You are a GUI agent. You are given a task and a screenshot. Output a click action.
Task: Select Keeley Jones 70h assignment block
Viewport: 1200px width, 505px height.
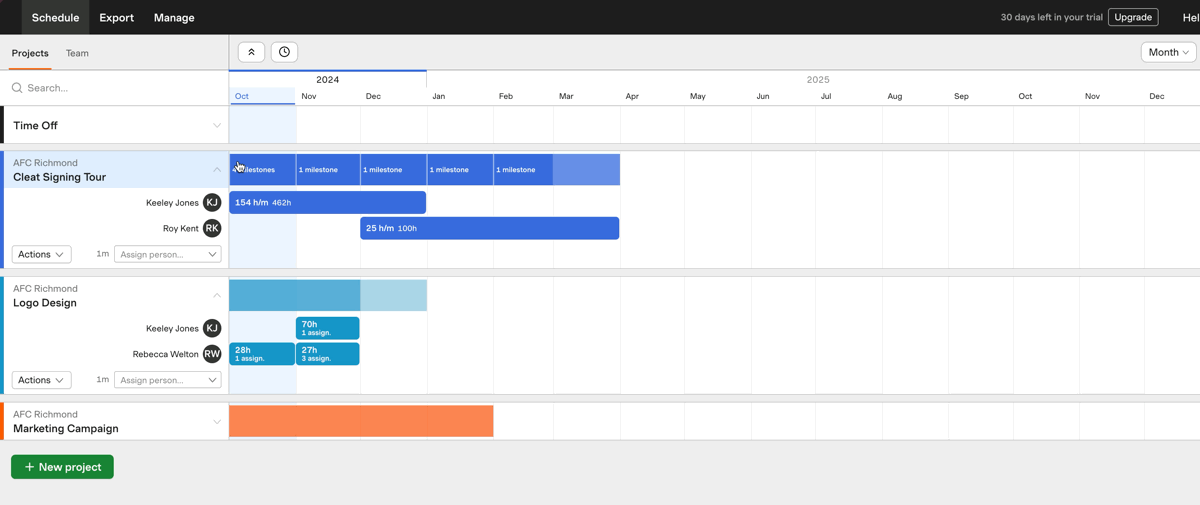point(328,328)
